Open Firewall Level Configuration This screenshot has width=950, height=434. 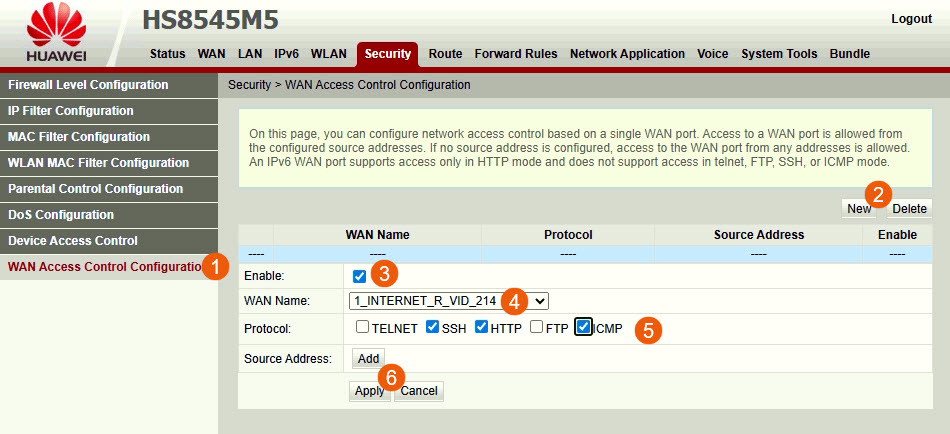pos(88,85)
